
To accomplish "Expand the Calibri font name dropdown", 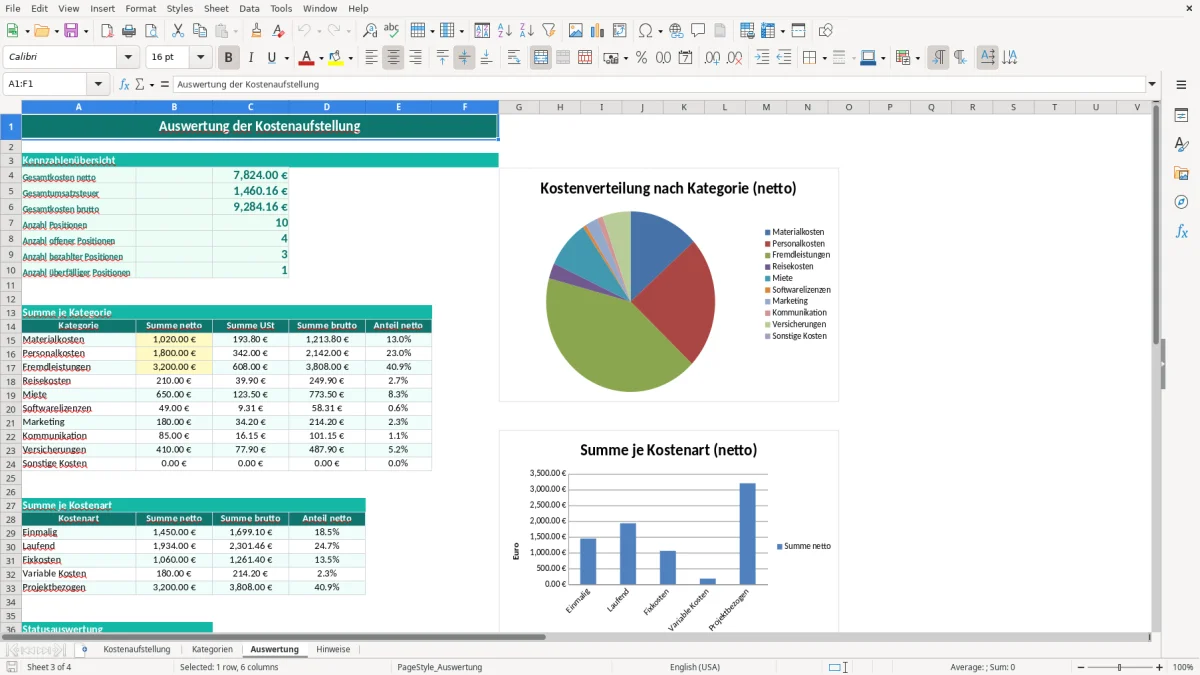I will [128, 58].
